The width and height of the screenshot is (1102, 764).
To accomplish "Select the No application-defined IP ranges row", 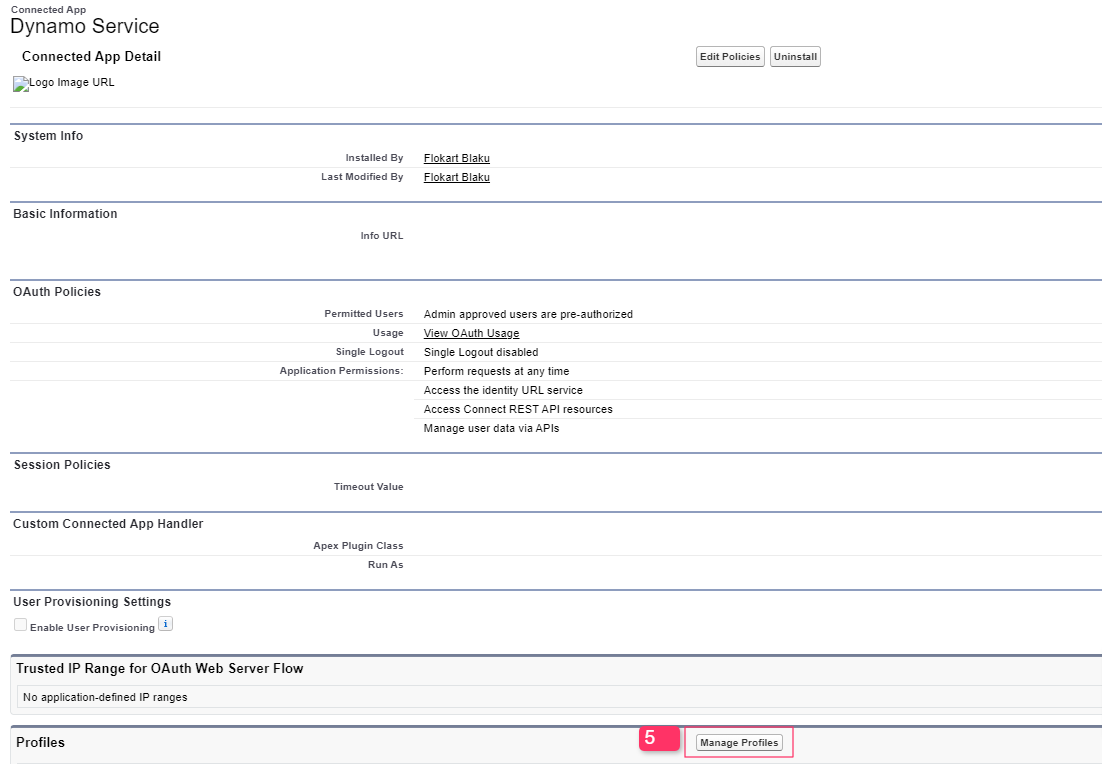I will [x=105, y=697].
